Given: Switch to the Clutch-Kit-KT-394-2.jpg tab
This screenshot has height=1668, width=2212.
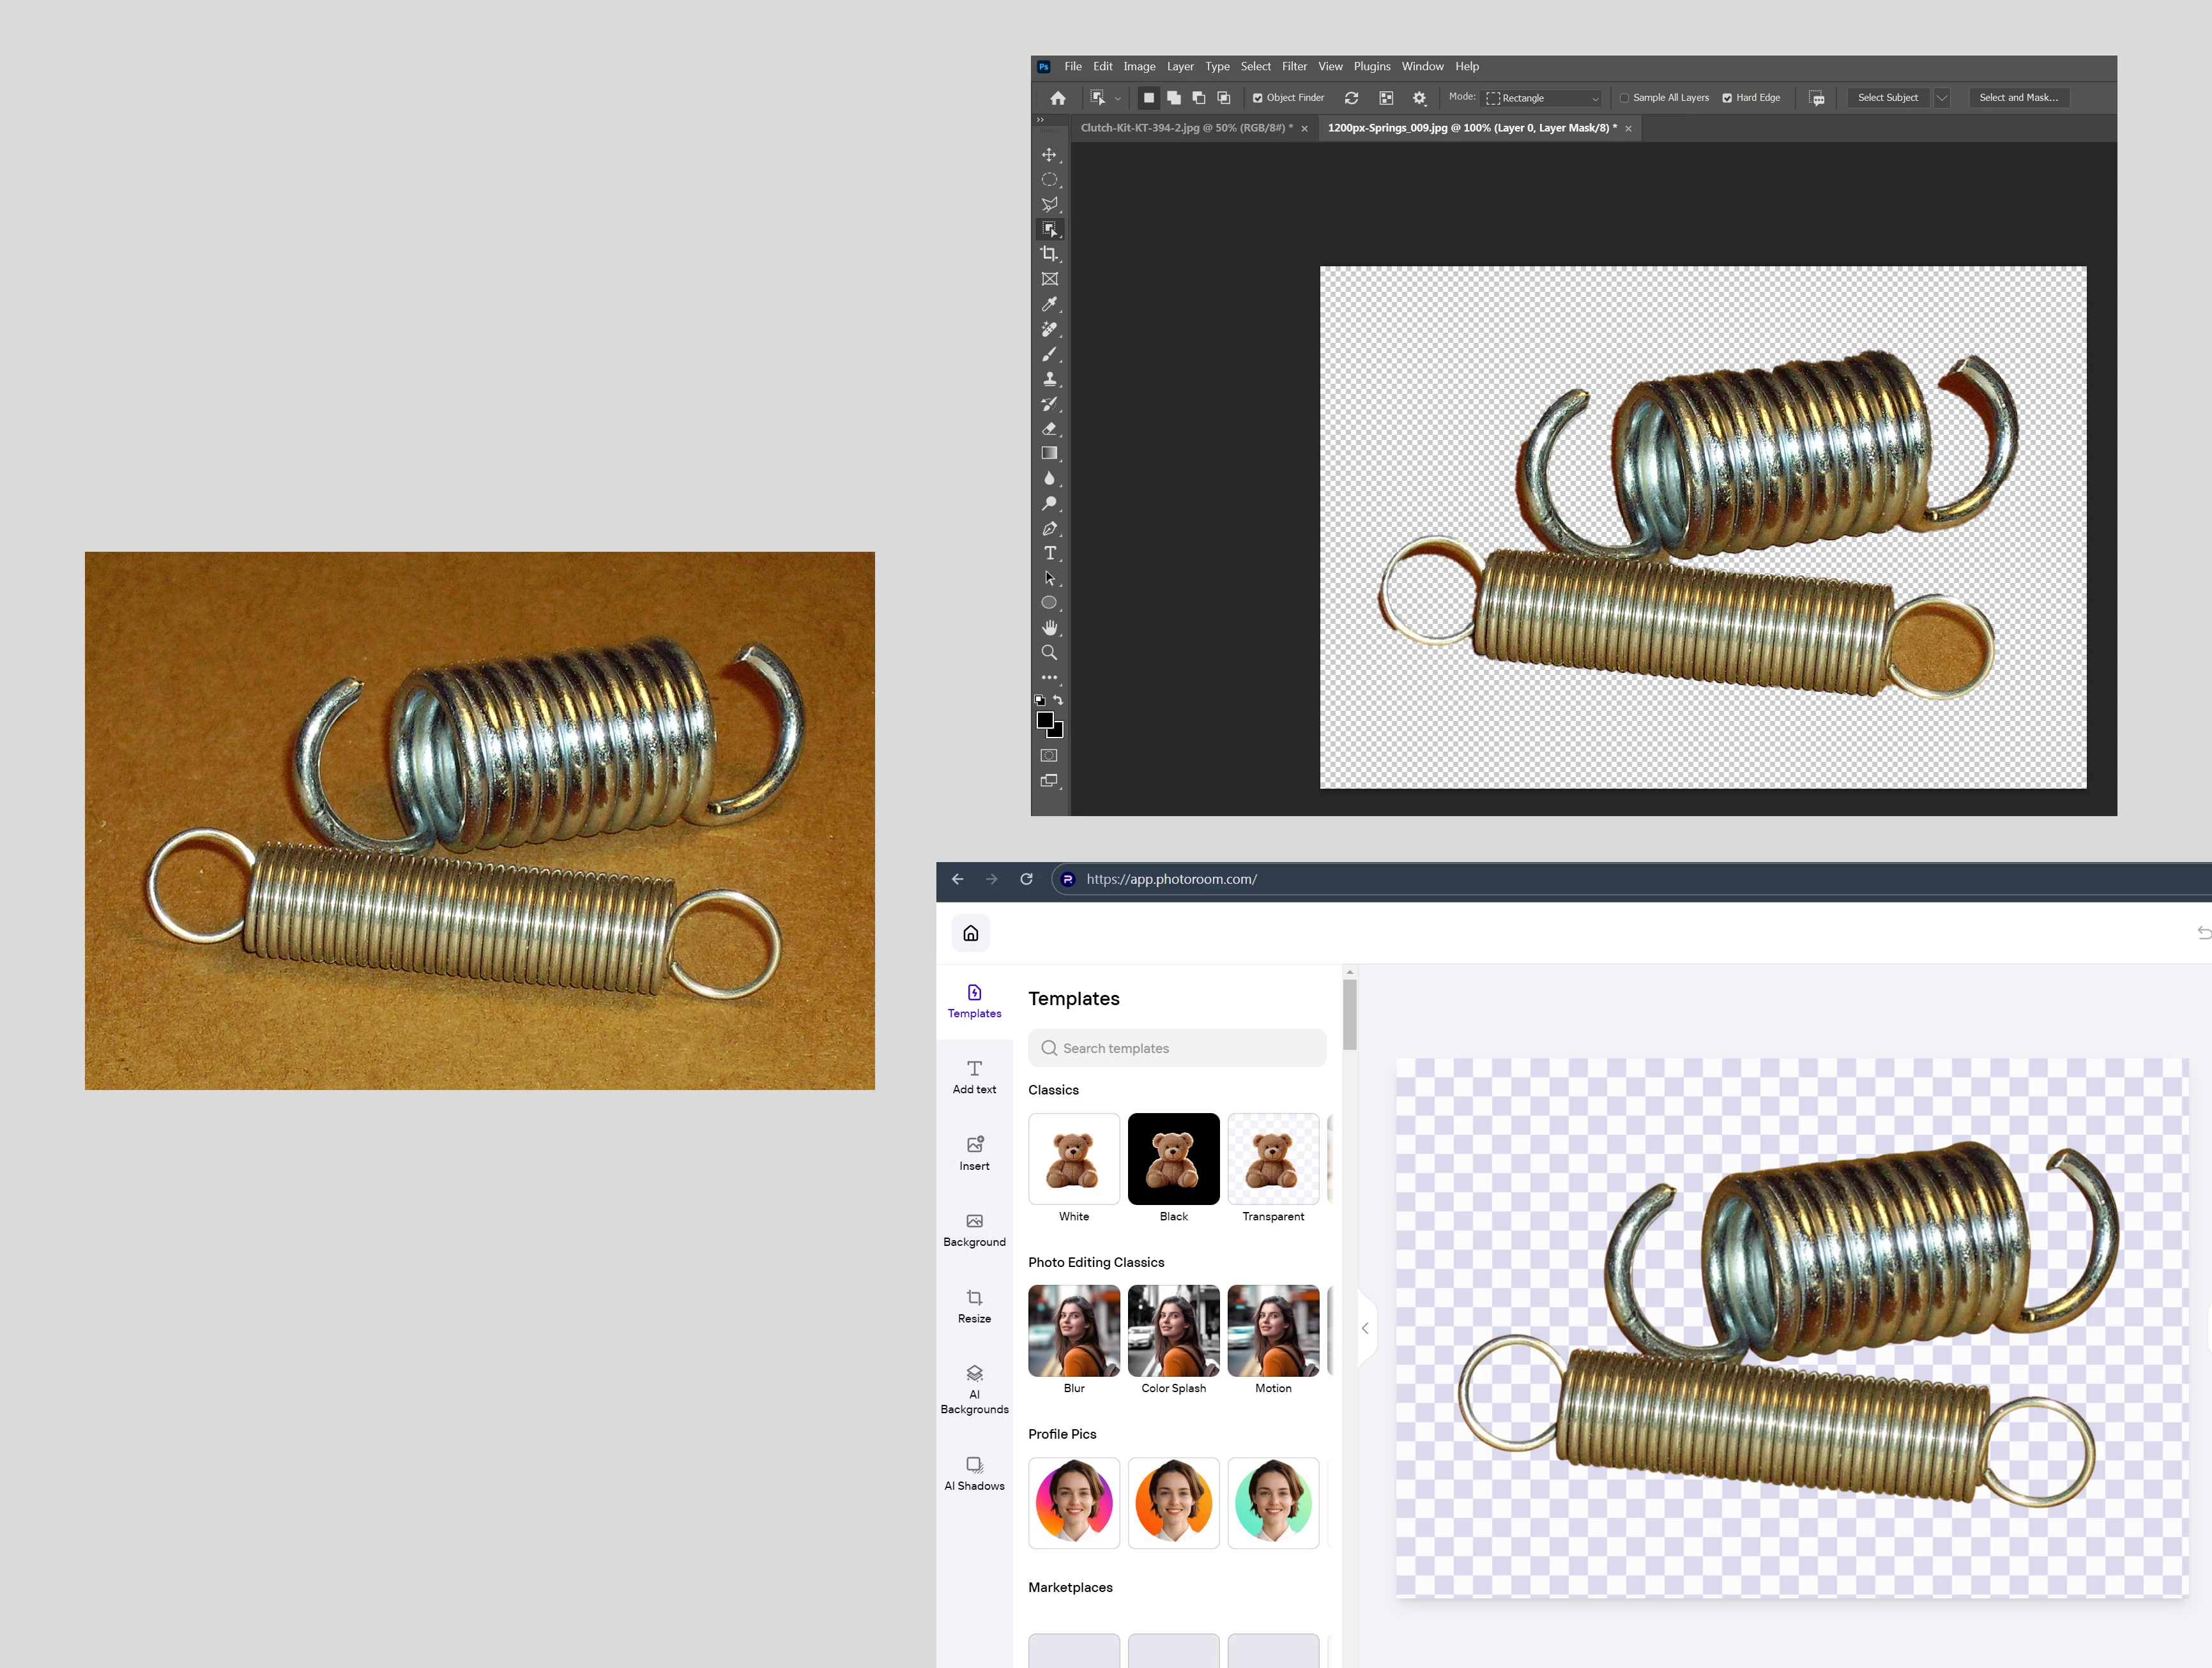Looking at the screenshot, I should (x=1186, y=128).
